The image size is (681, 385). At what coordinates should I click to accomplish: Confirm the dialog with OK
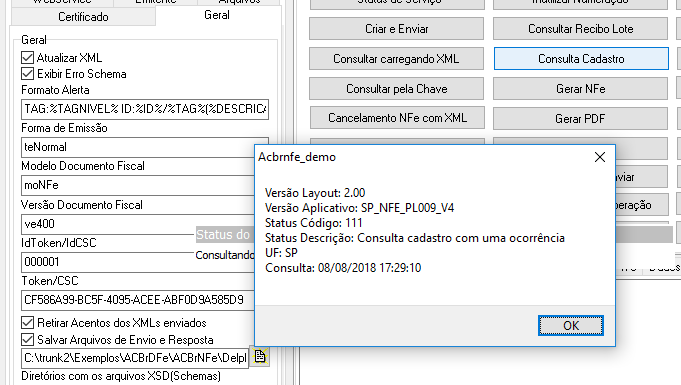click(571, 325)
